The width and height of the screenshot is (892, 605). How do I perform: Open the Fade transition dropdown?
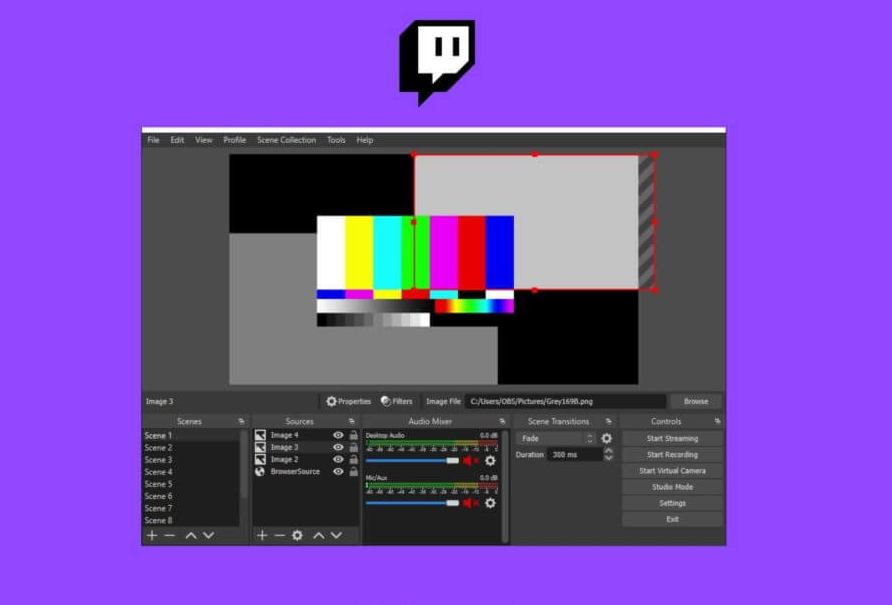click(x=557, y=438)
